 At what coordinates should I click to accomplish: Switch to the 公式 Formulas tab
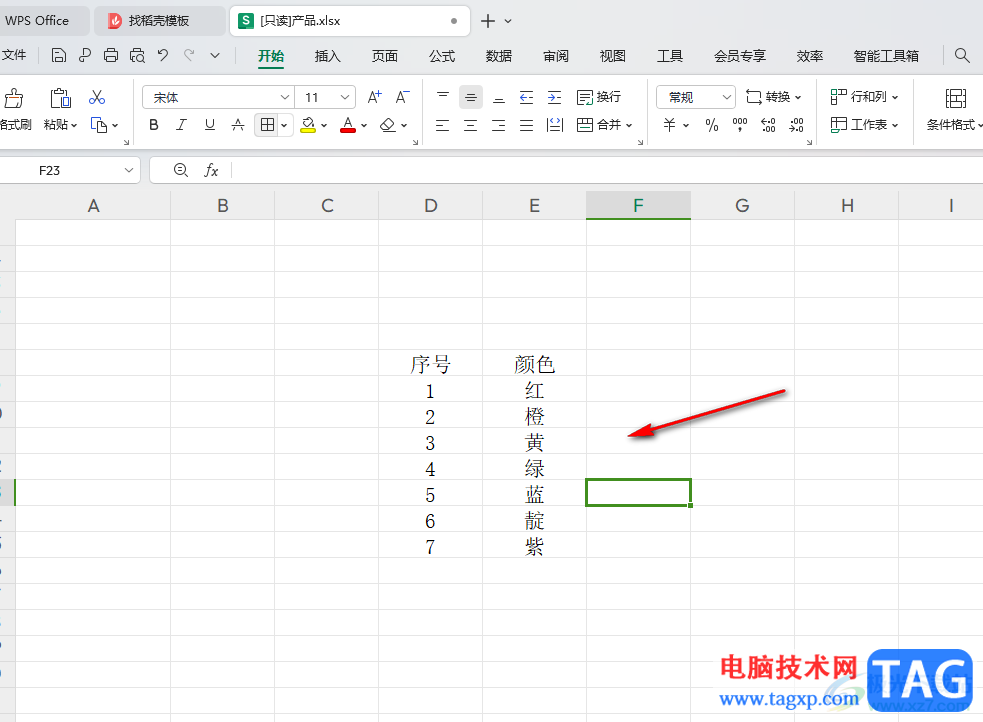click(x=442, y=56)
